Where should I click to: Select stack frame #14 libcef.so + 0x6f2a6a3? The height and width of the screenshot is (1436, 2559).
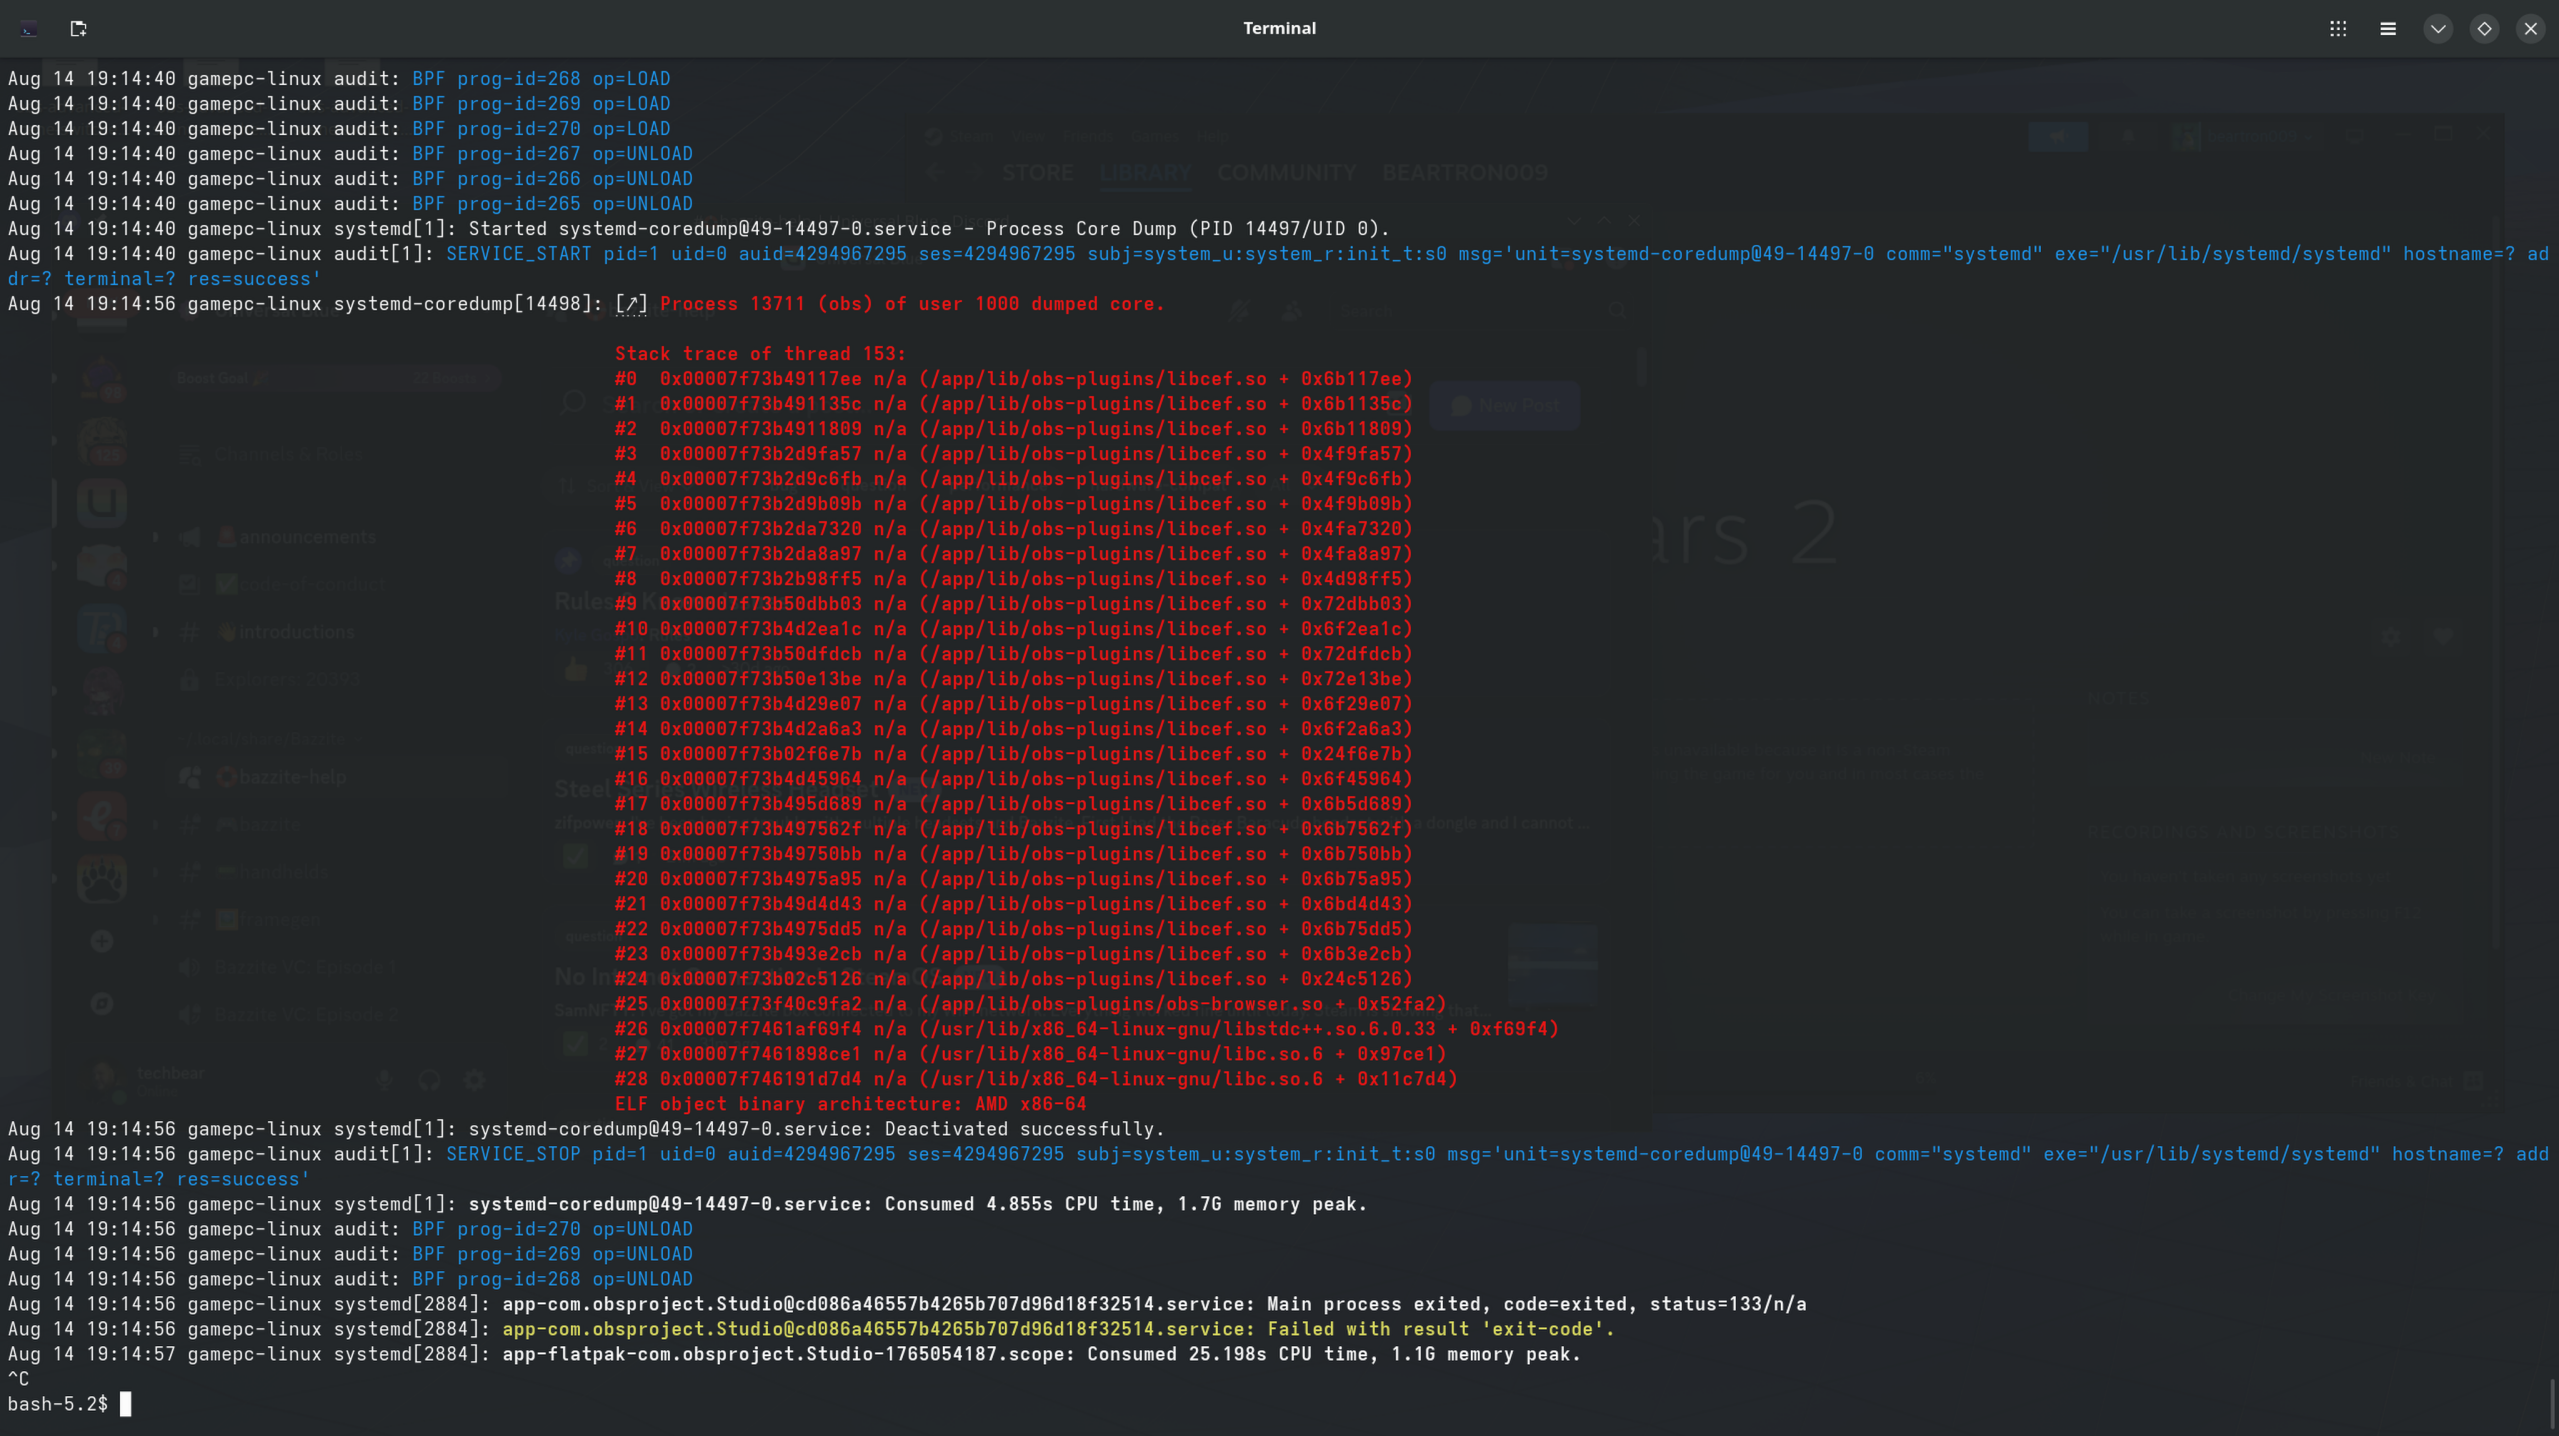(x=1013, y=729)
